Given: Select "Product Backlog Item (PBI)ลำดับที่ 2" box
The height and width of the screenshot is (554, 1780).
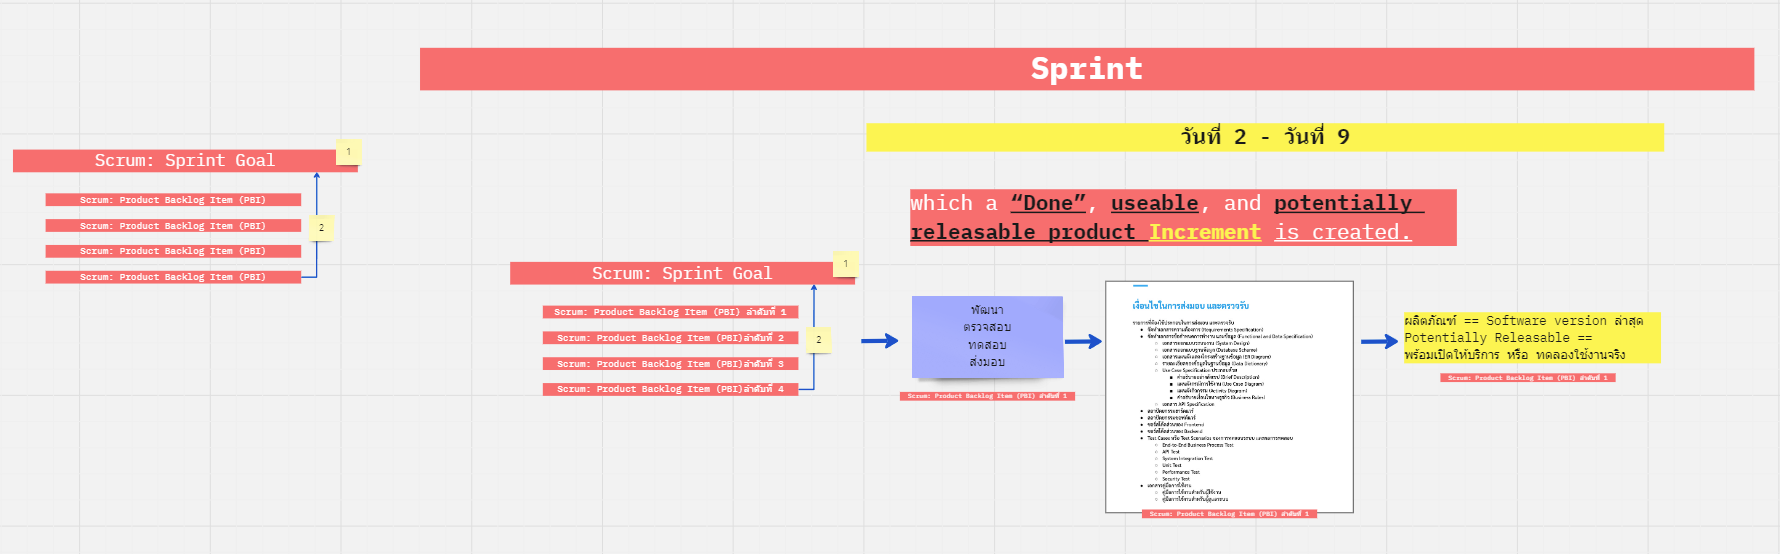Looking at the screenshot, I should [x=670, y=338].
